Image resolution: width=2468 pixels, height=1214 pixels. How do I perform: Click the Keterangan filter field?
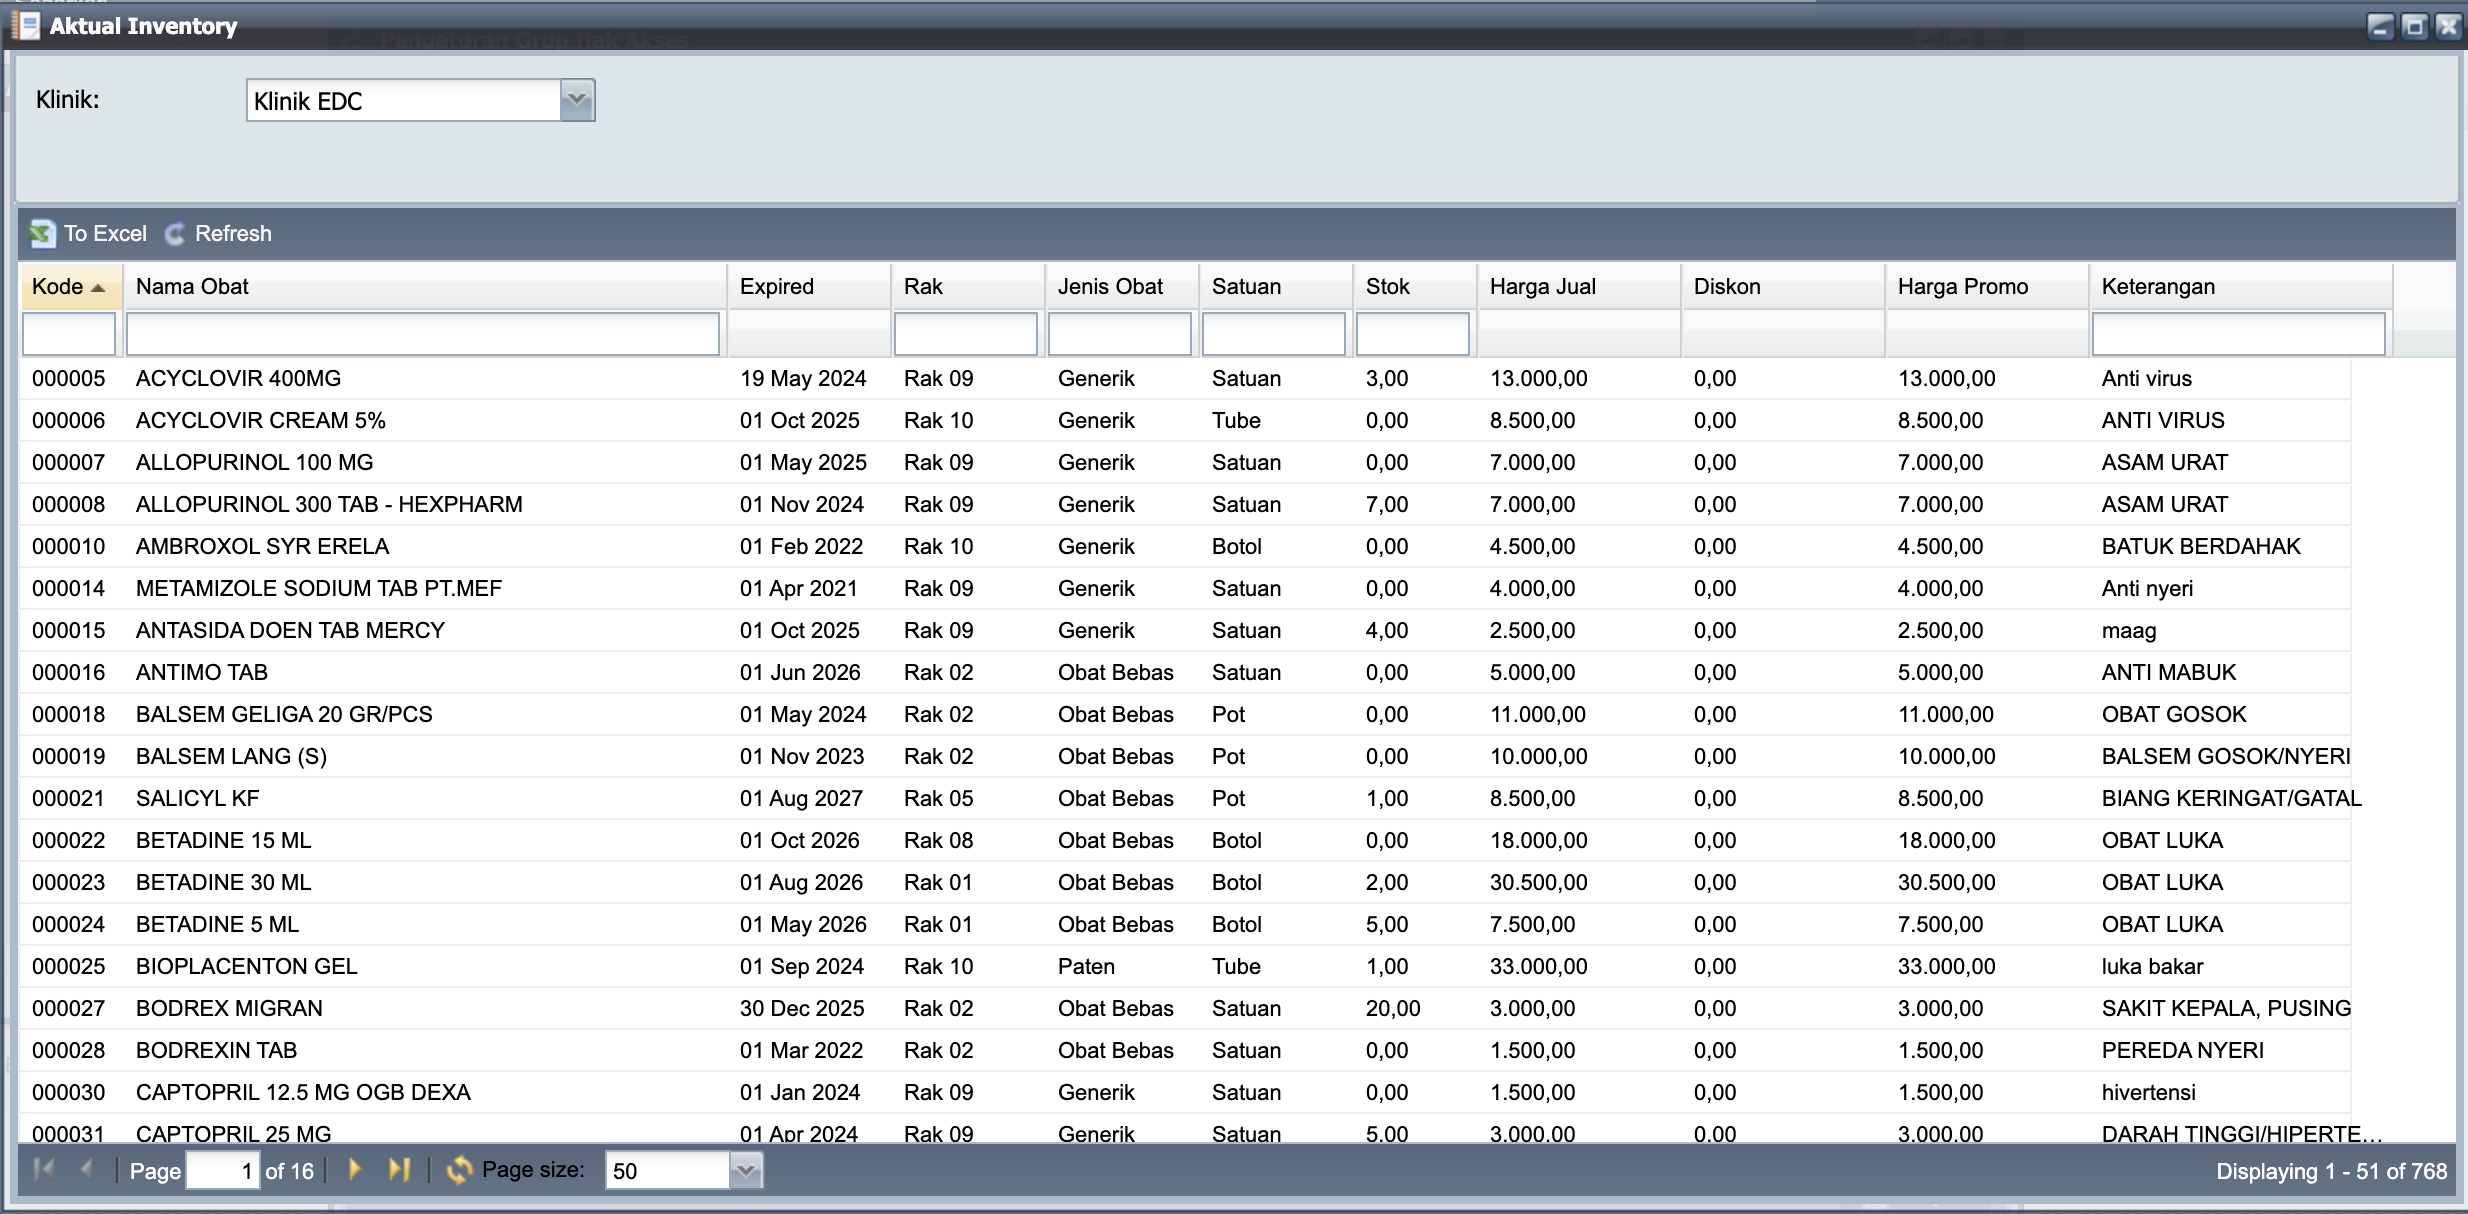(x=2238, y=334)
